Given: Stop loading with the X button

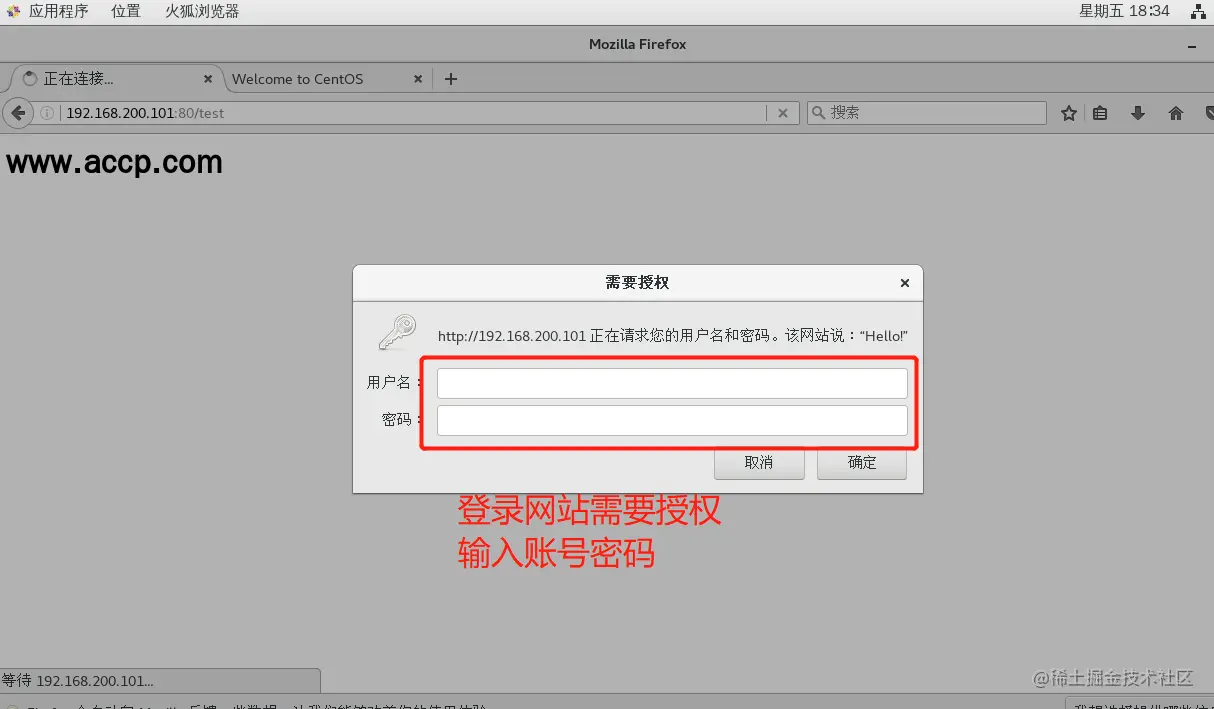Looking at the screenshot, I should click(x=783, y=113).
